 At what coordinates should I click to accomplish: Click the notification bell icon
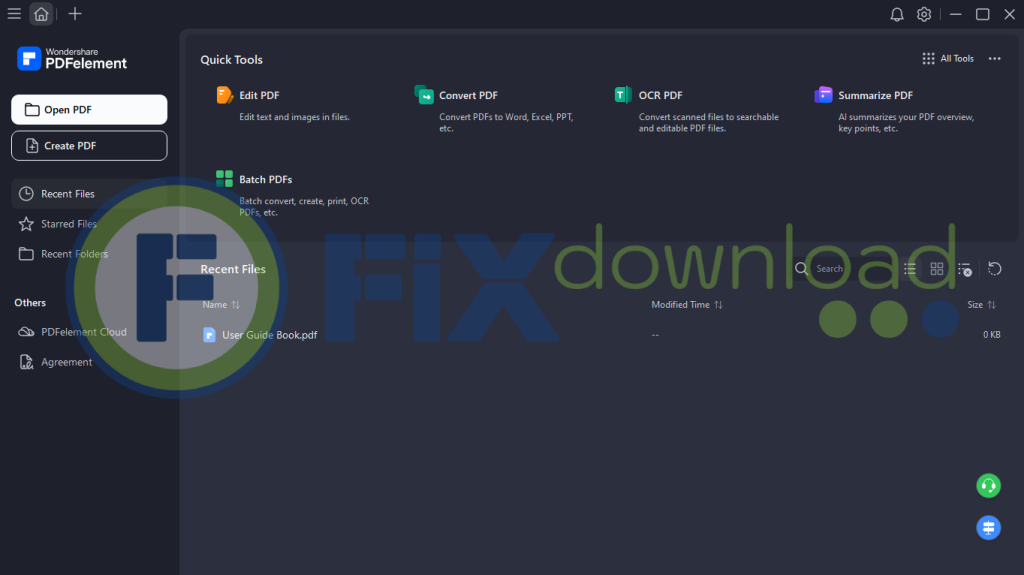tap(897, 14)
